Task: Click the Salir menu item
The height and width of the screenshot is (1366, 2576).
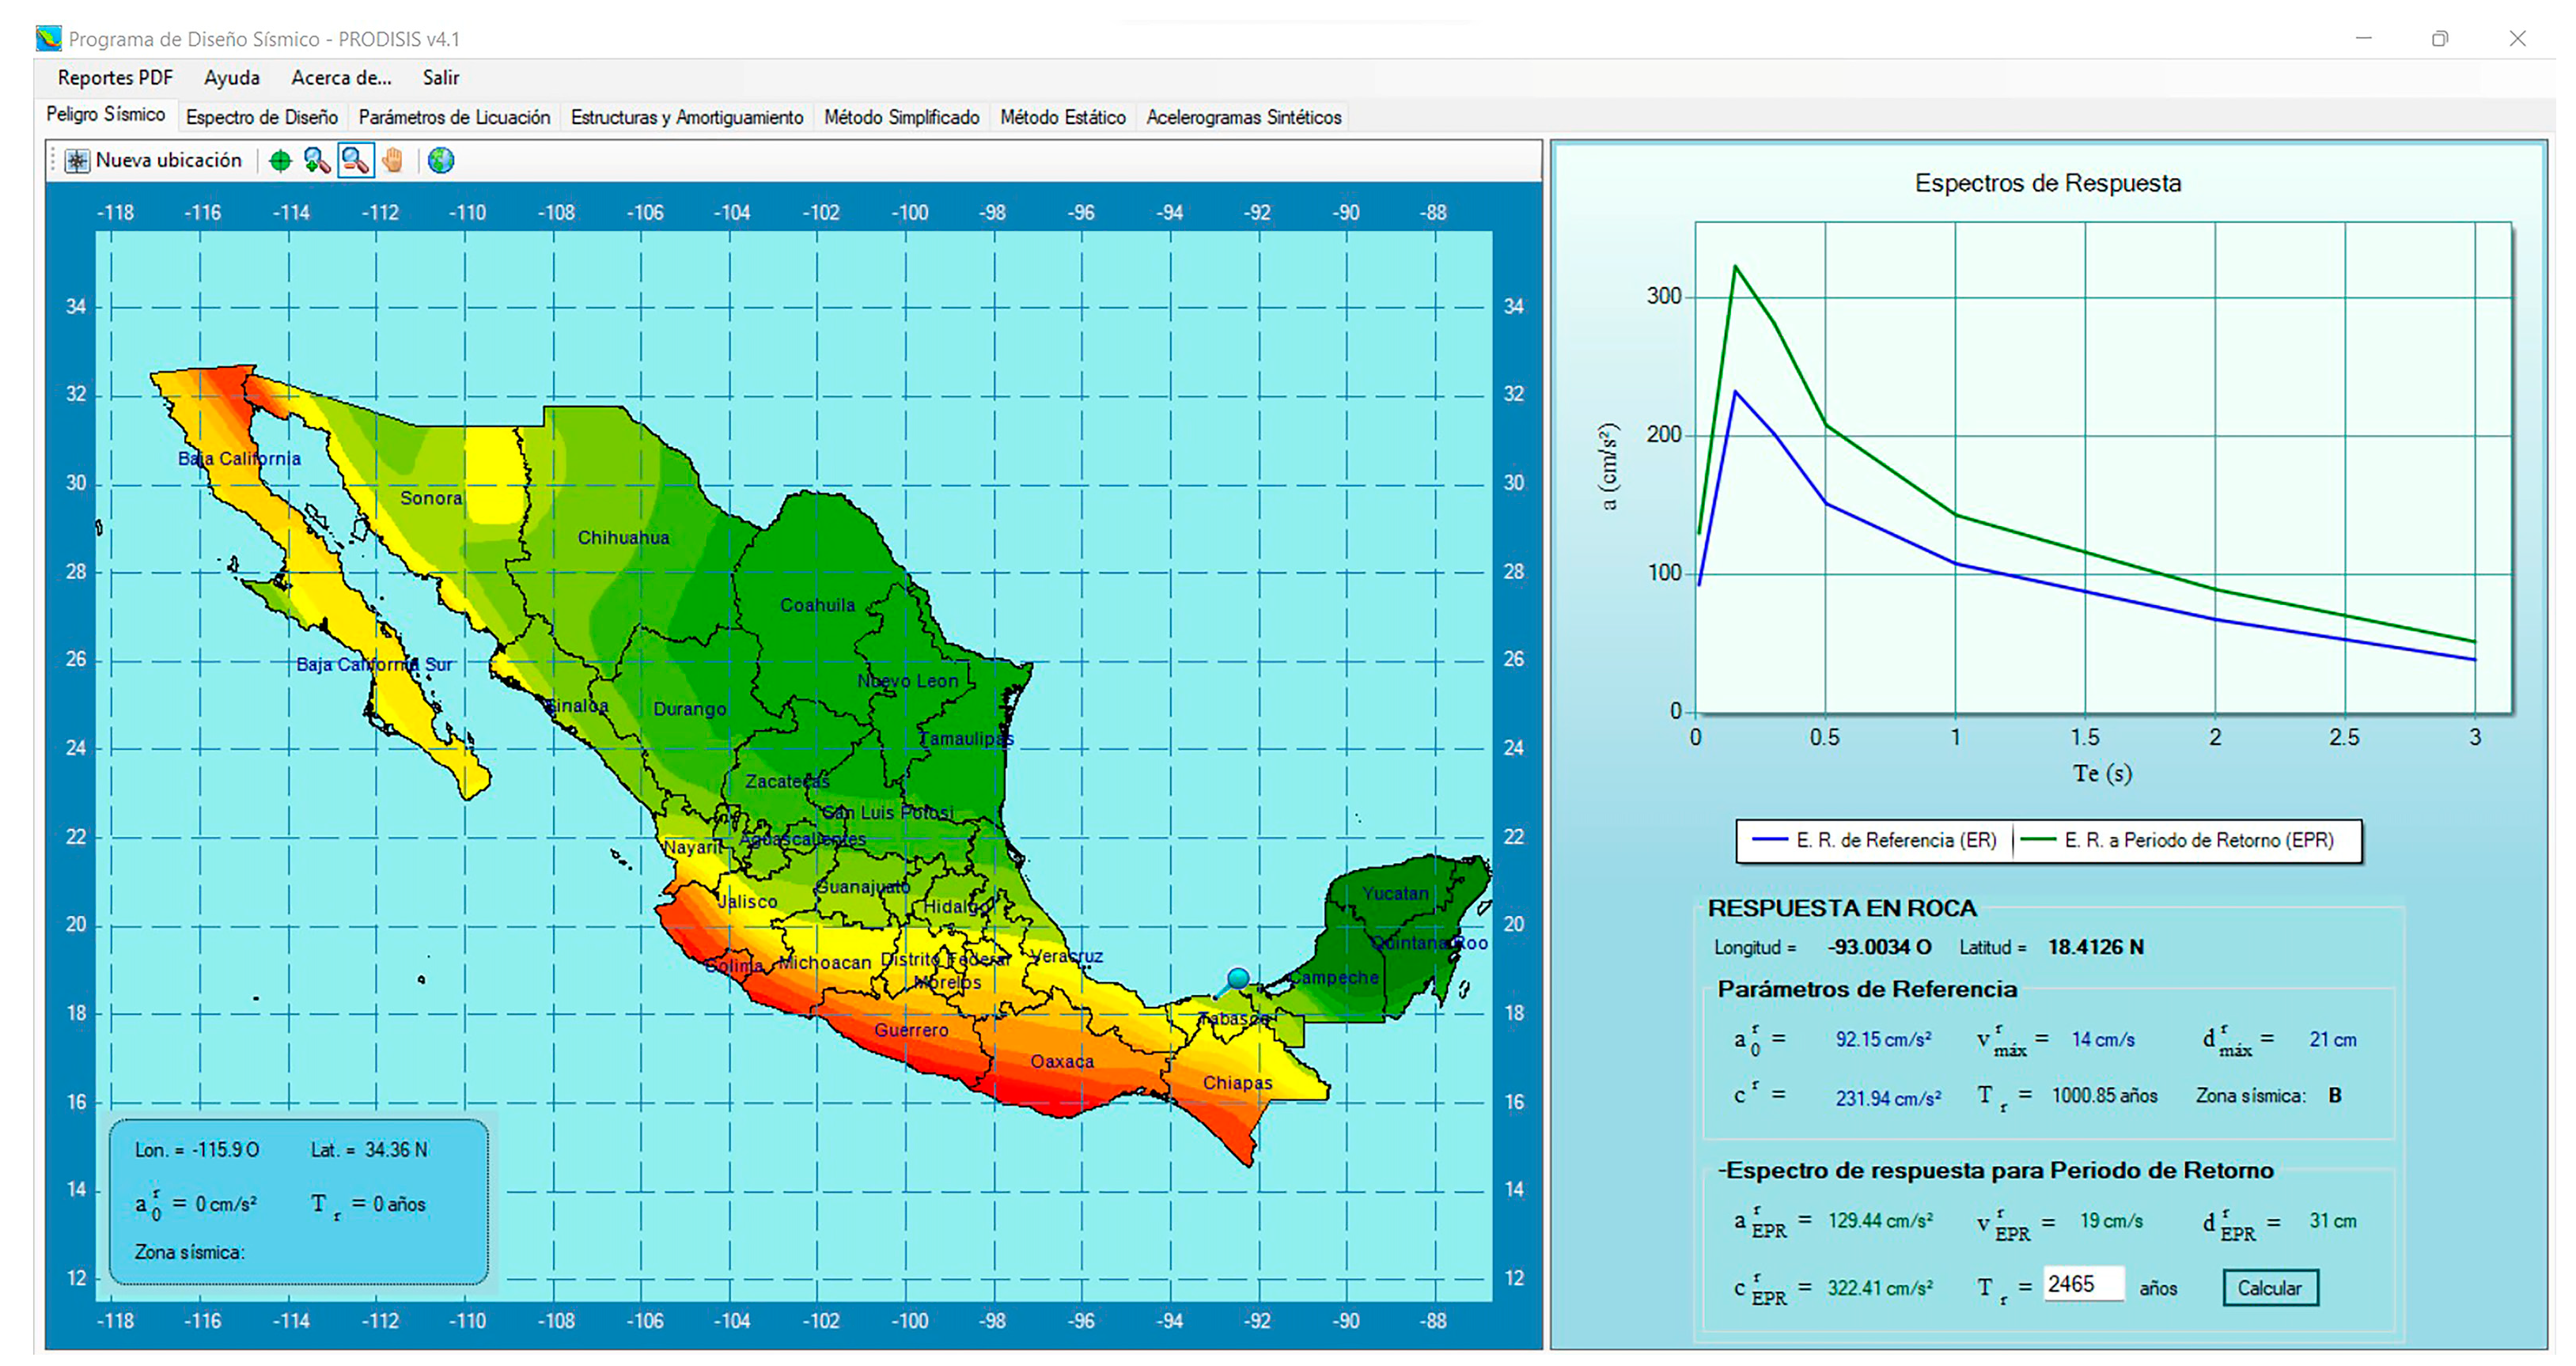Action: tap(440, 78)
